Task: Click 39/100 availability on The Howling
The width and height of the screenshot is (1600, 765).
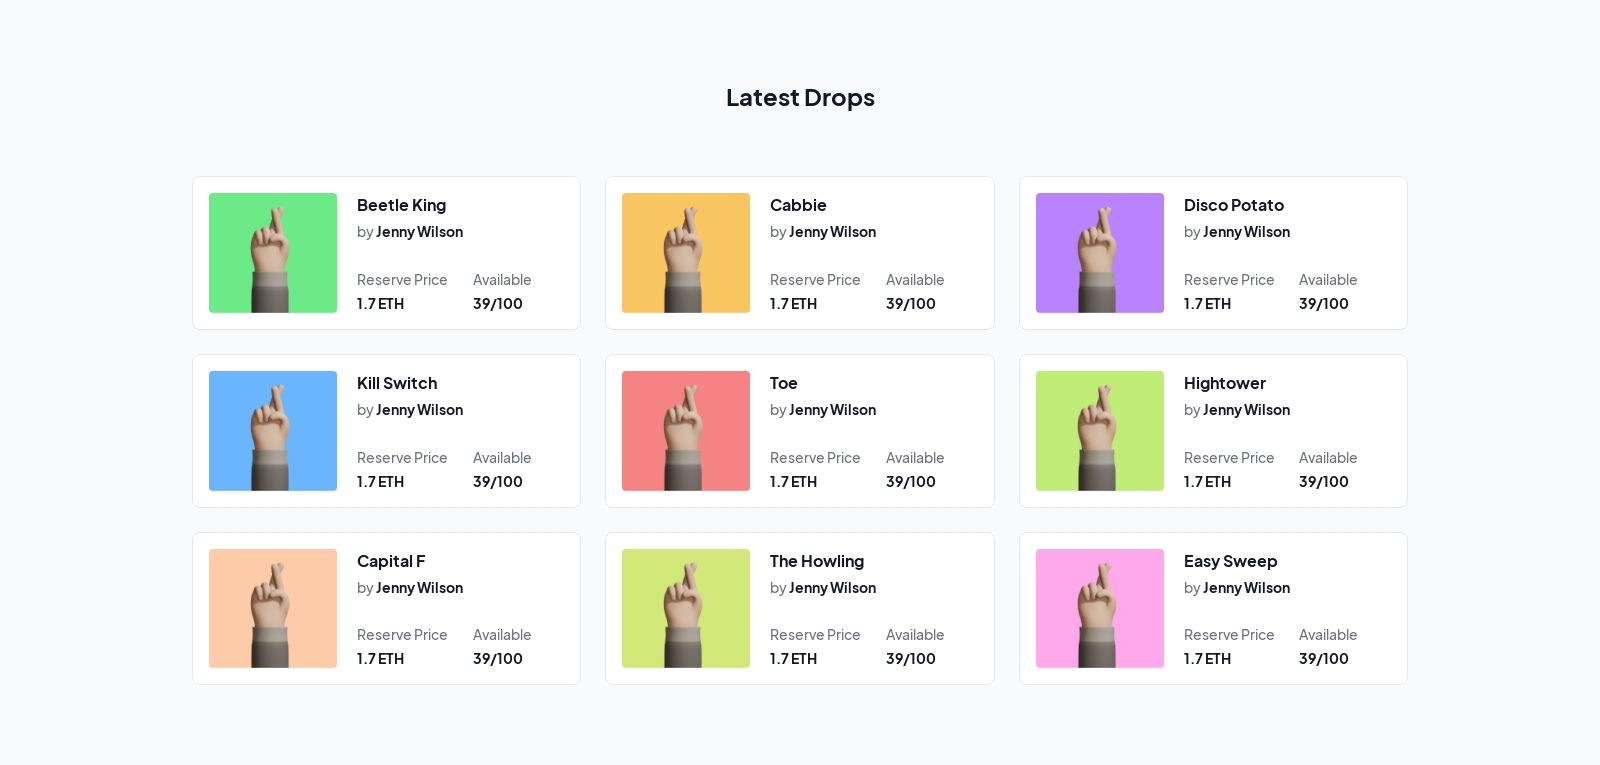Action: point(911,659)
